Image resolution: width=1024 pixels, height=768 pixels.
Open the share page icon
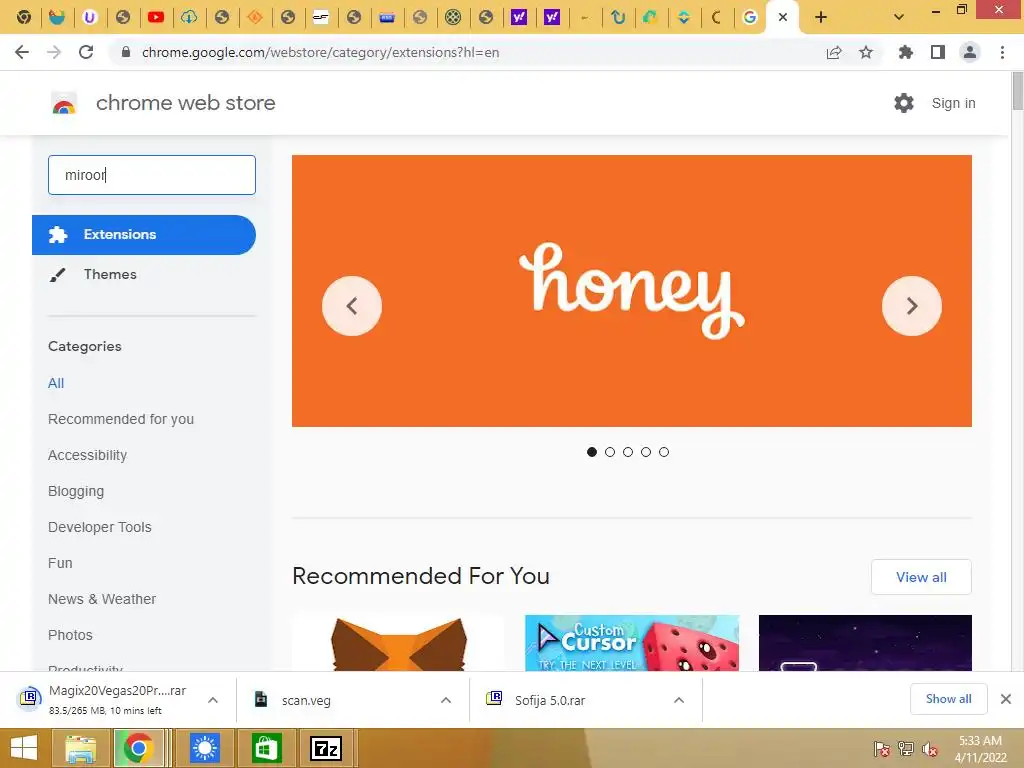click(x=834, y=53)
